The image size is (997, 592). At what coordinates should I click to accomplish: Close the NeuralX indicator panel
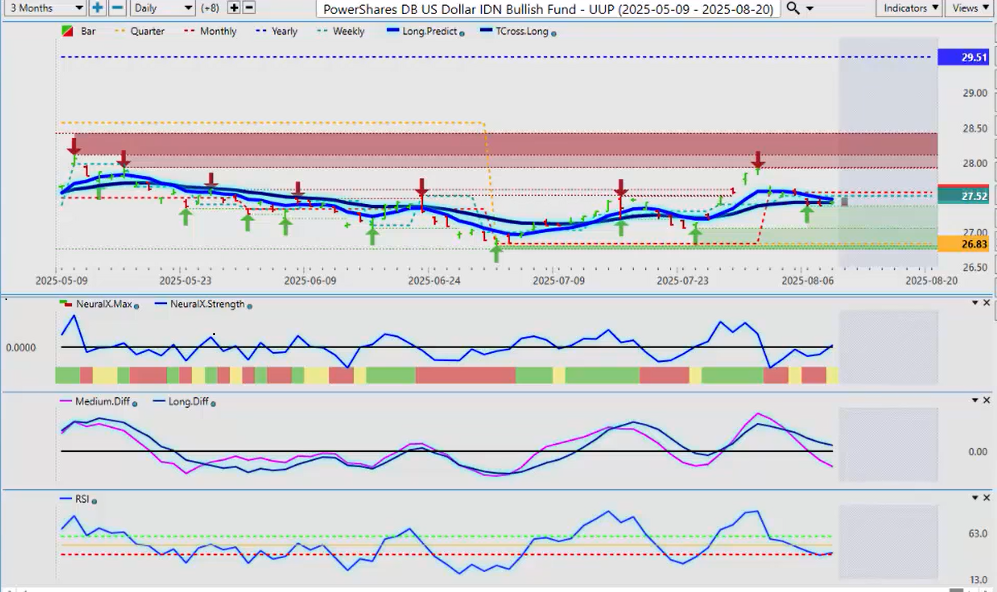click(987, 302)
